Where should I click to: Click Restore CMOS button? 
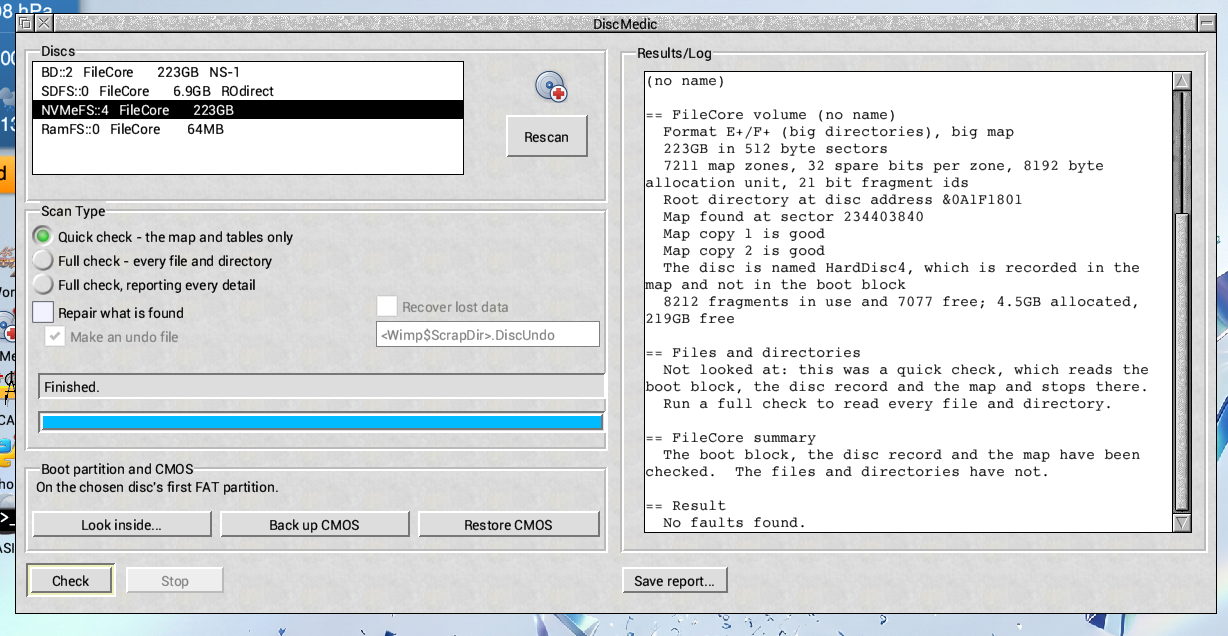(x=508, y=524)
